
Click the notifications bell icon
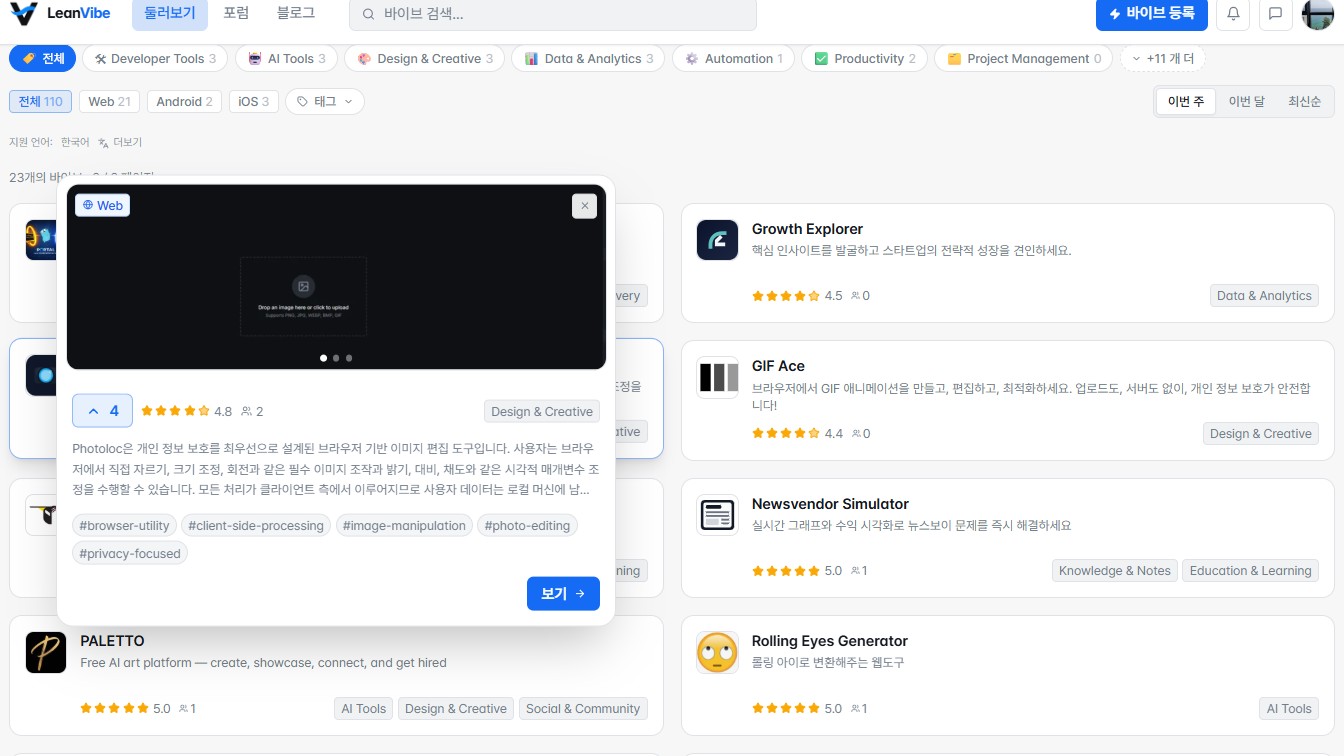coord(1233,14)
